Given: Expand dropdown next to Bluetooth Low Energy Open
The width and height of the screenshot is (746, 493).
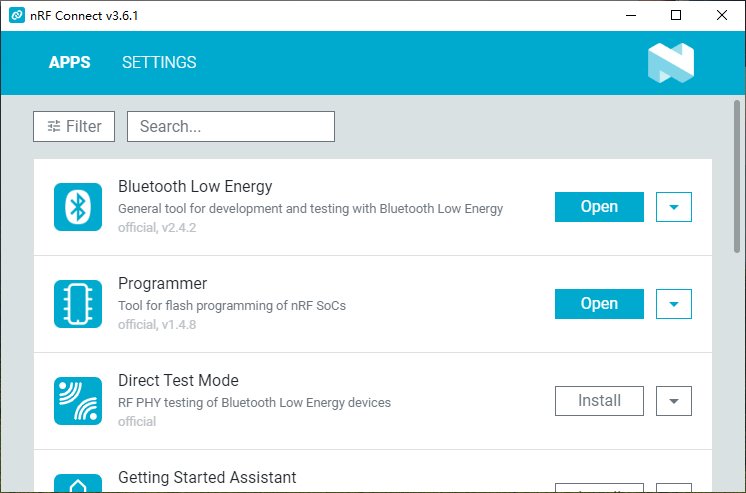Looking at the screenshot, I should point(674,207).
